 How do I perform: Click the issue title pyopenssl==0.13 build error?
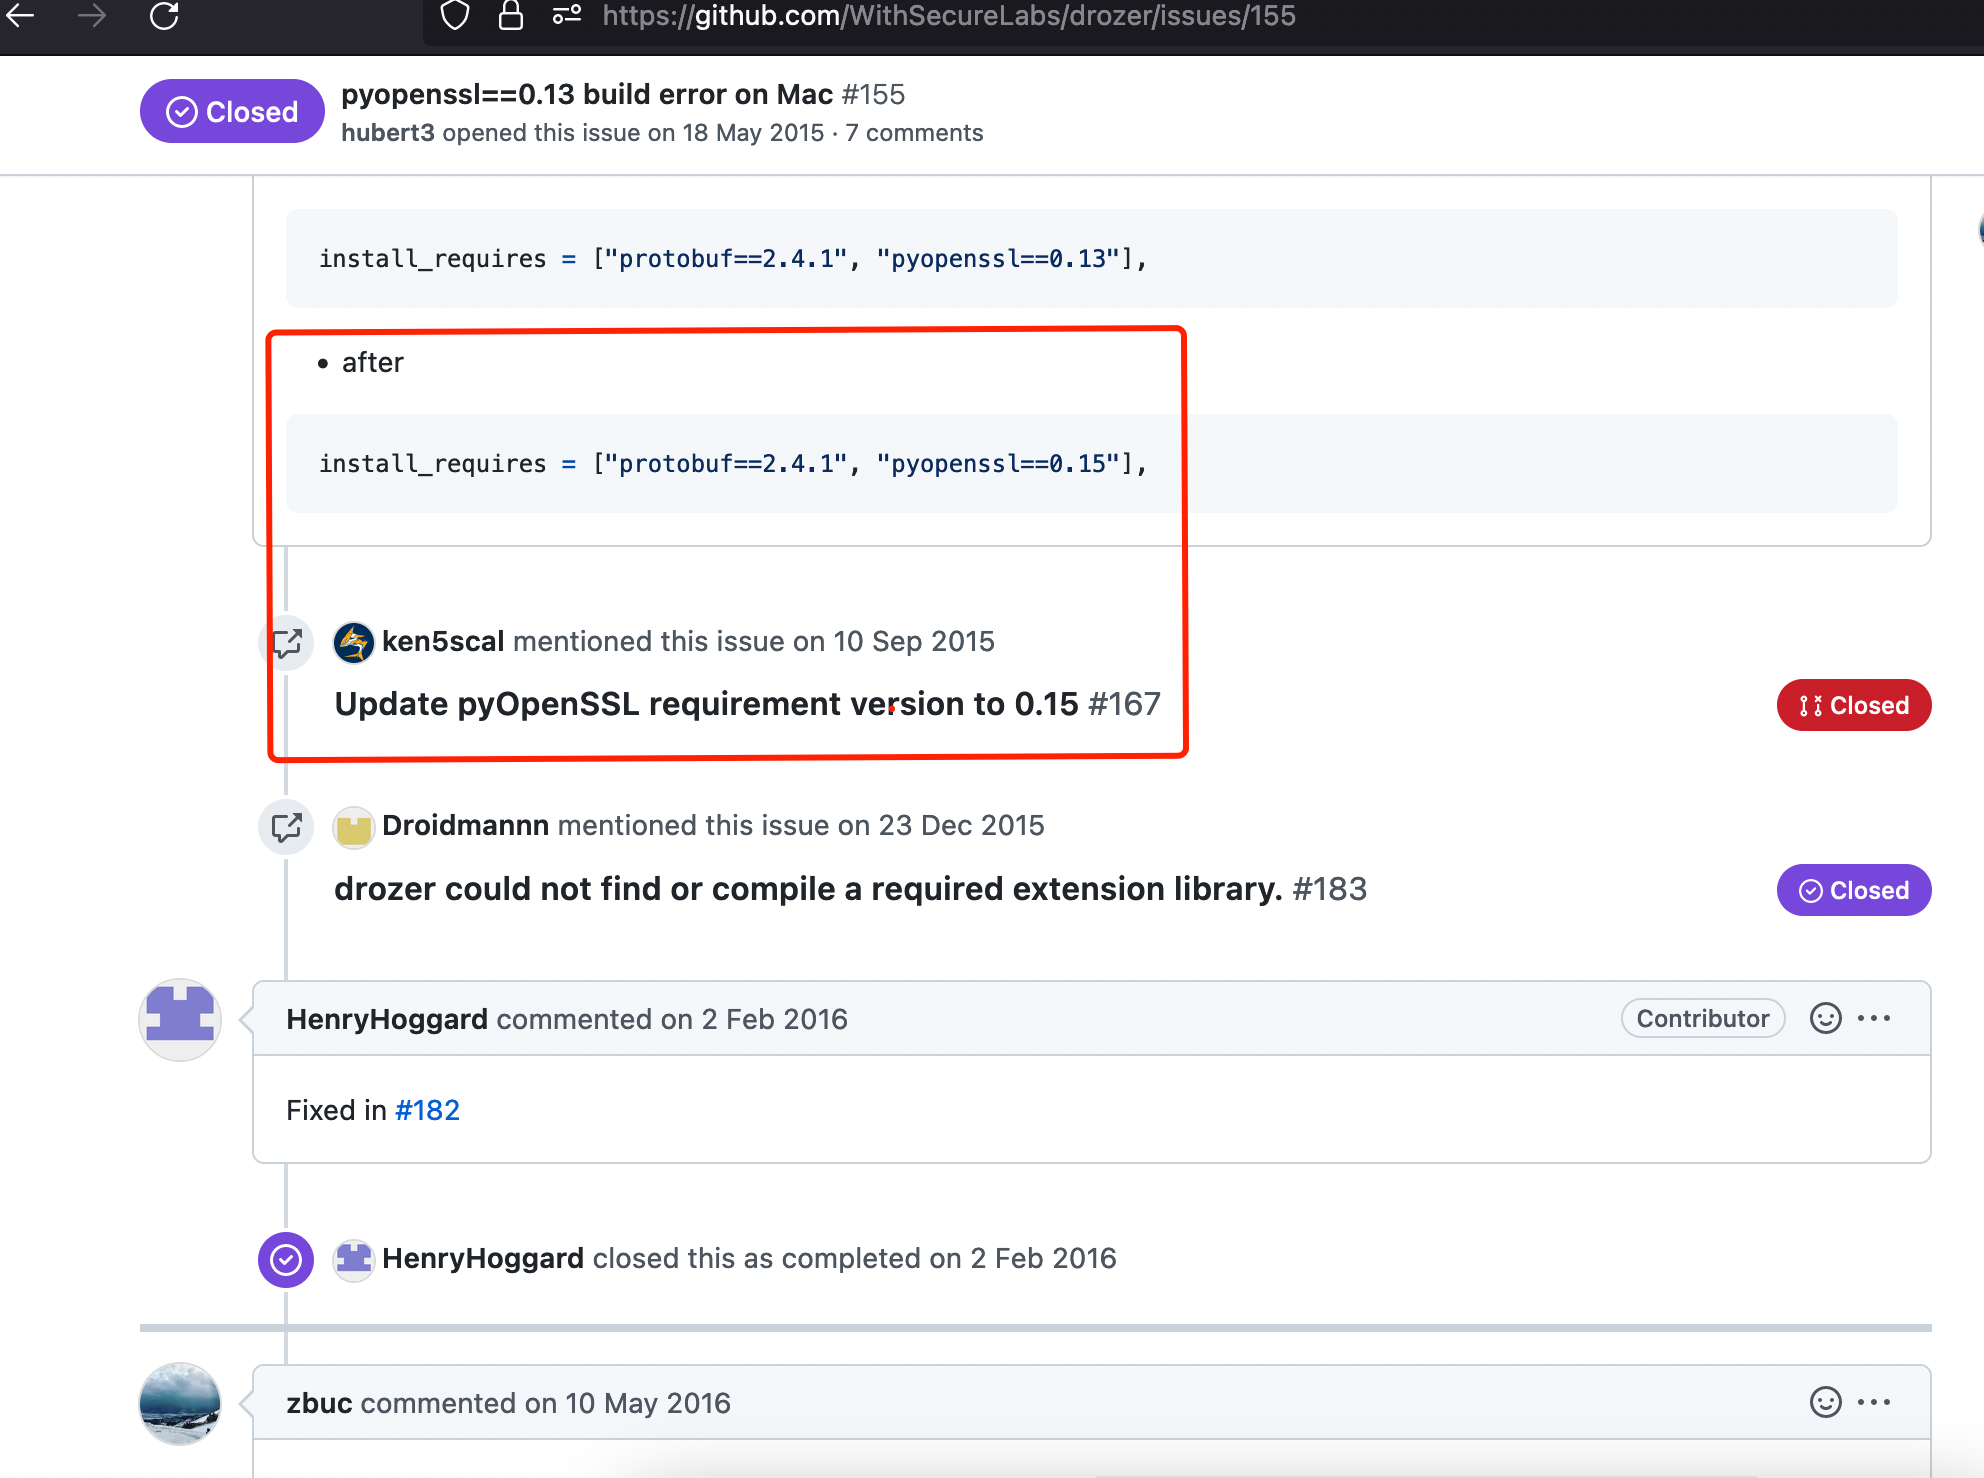(587, 94)
